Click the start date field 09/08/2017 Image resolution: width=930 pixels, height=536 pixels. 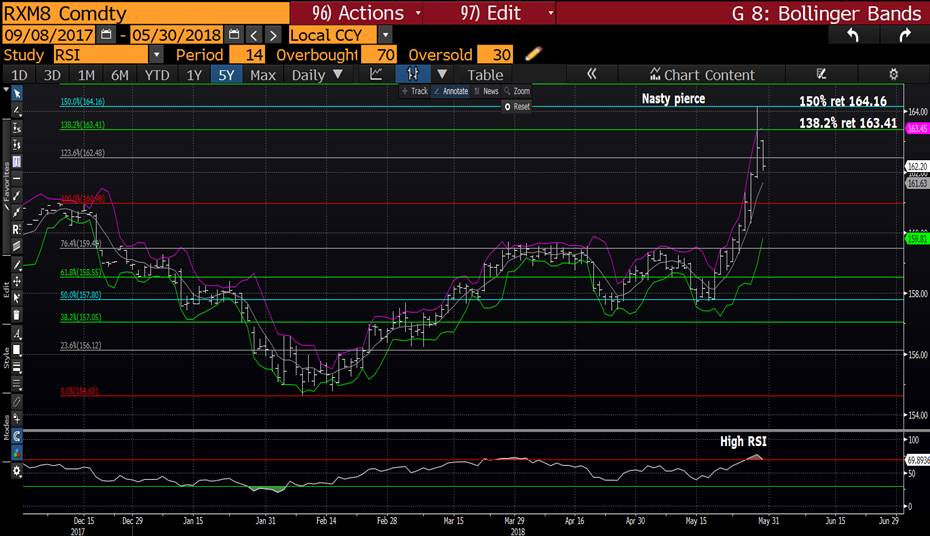[49, 34]
